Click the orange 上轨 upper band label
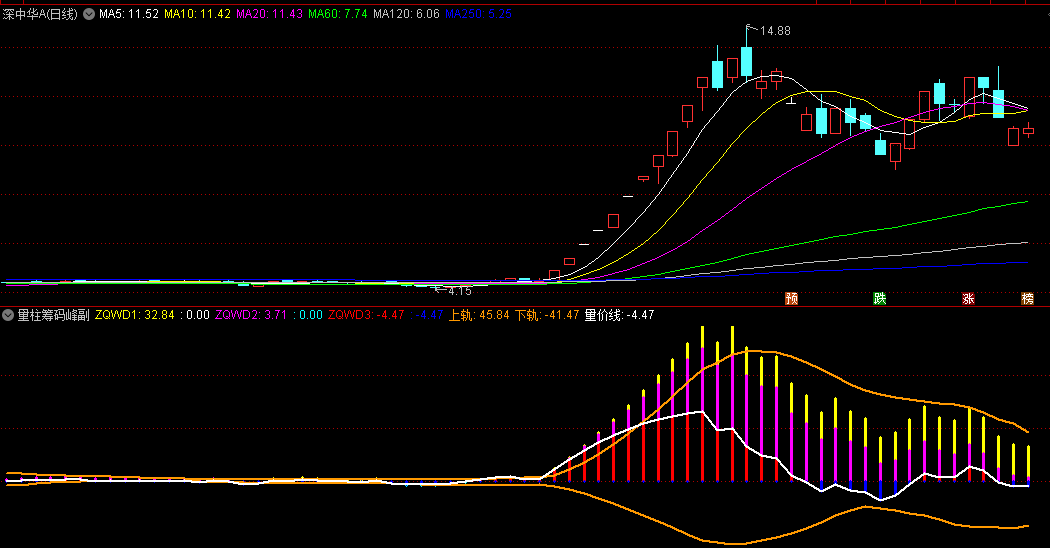Screen dimensions: 1050x548 pos(479,314)
